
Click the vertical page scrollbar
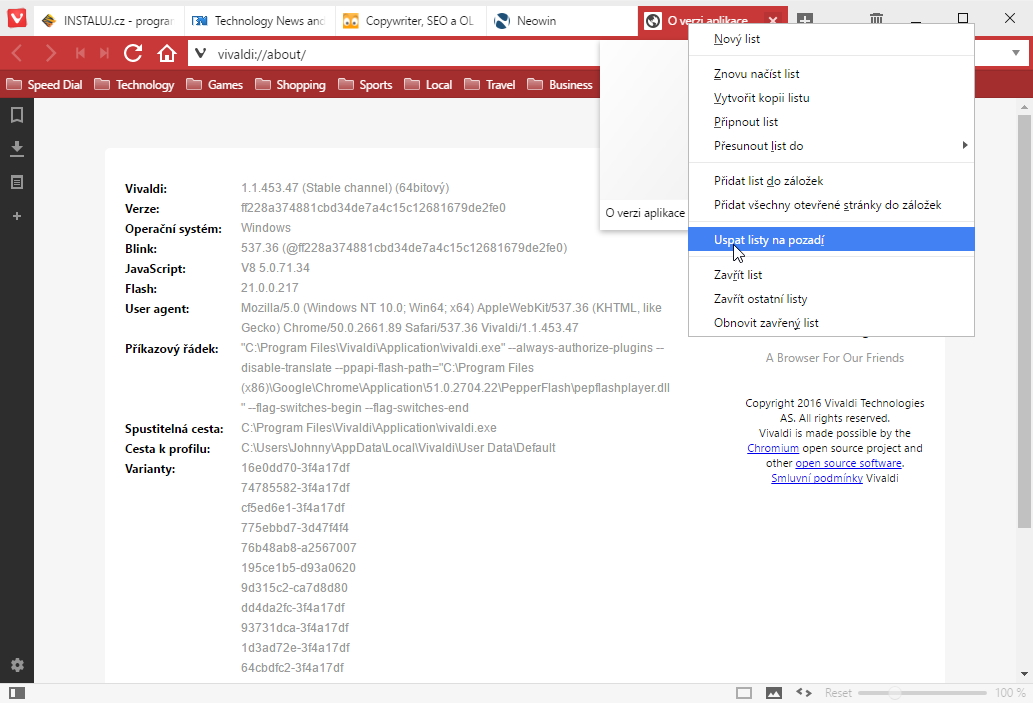click(1024, 321)
